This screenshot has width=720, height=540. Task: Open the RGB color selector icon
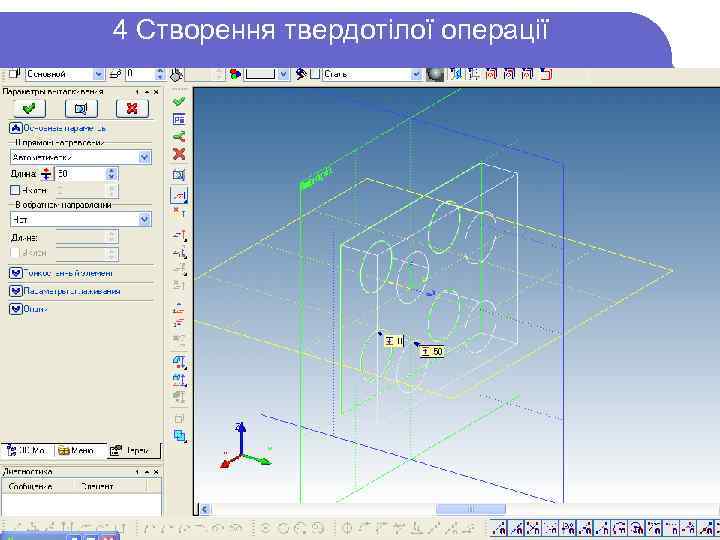pyautogui.click(x=235, y=74)
